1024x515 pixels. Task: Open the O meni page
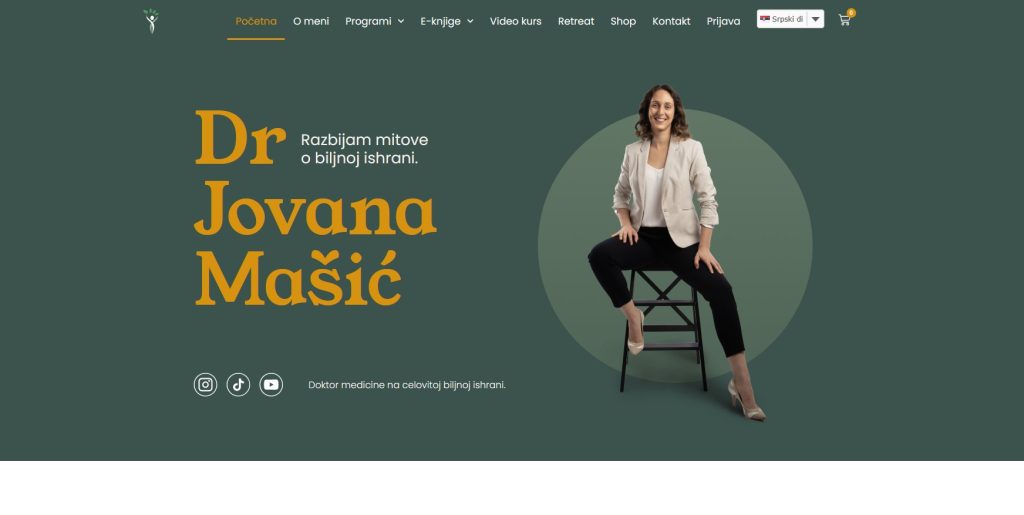(311, 21)
